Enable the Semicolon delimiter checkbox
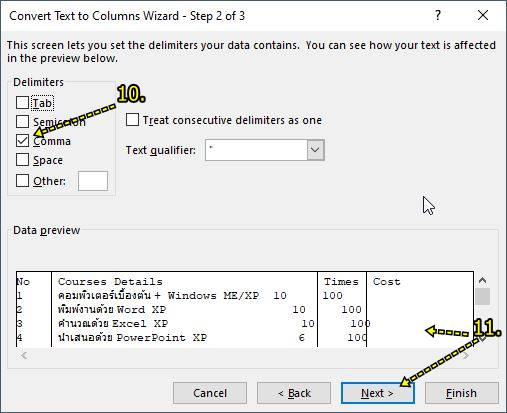Screen dimensions: 507x413 tap(22, 122)
